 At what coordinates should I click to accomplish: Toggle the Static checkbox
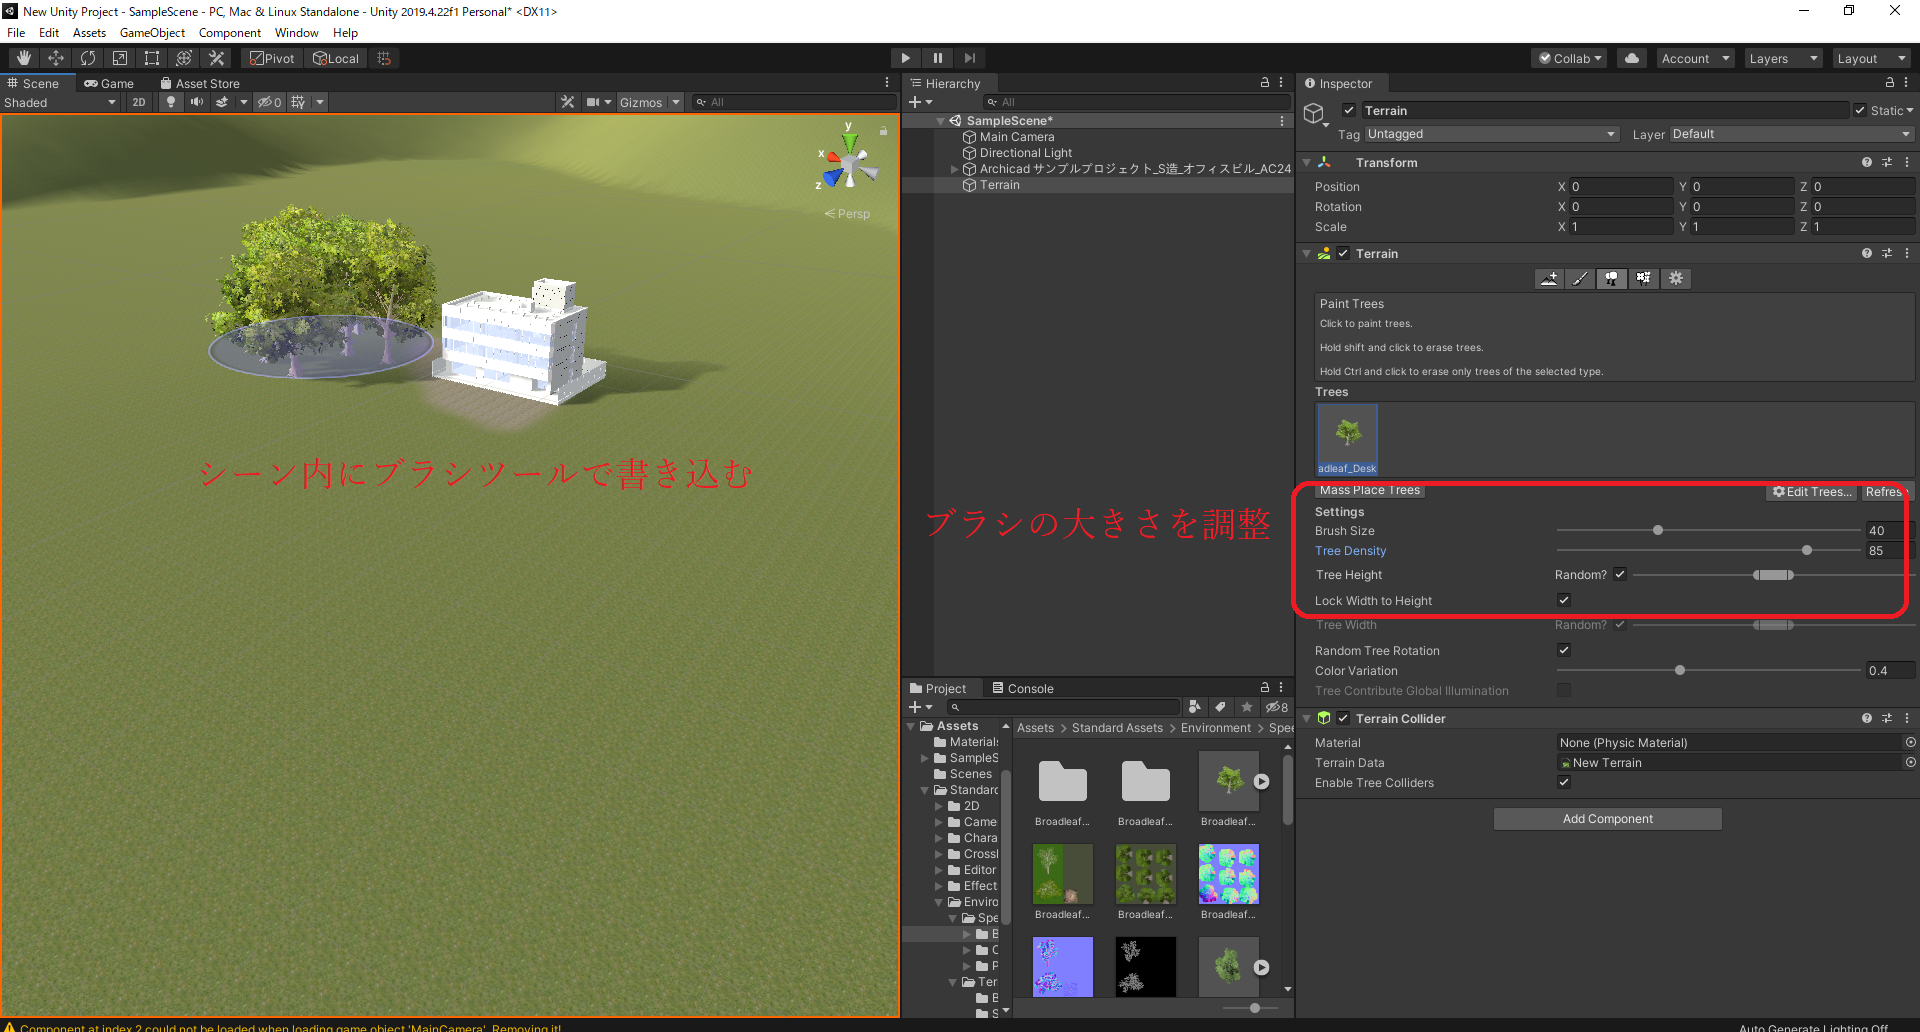1860,110
